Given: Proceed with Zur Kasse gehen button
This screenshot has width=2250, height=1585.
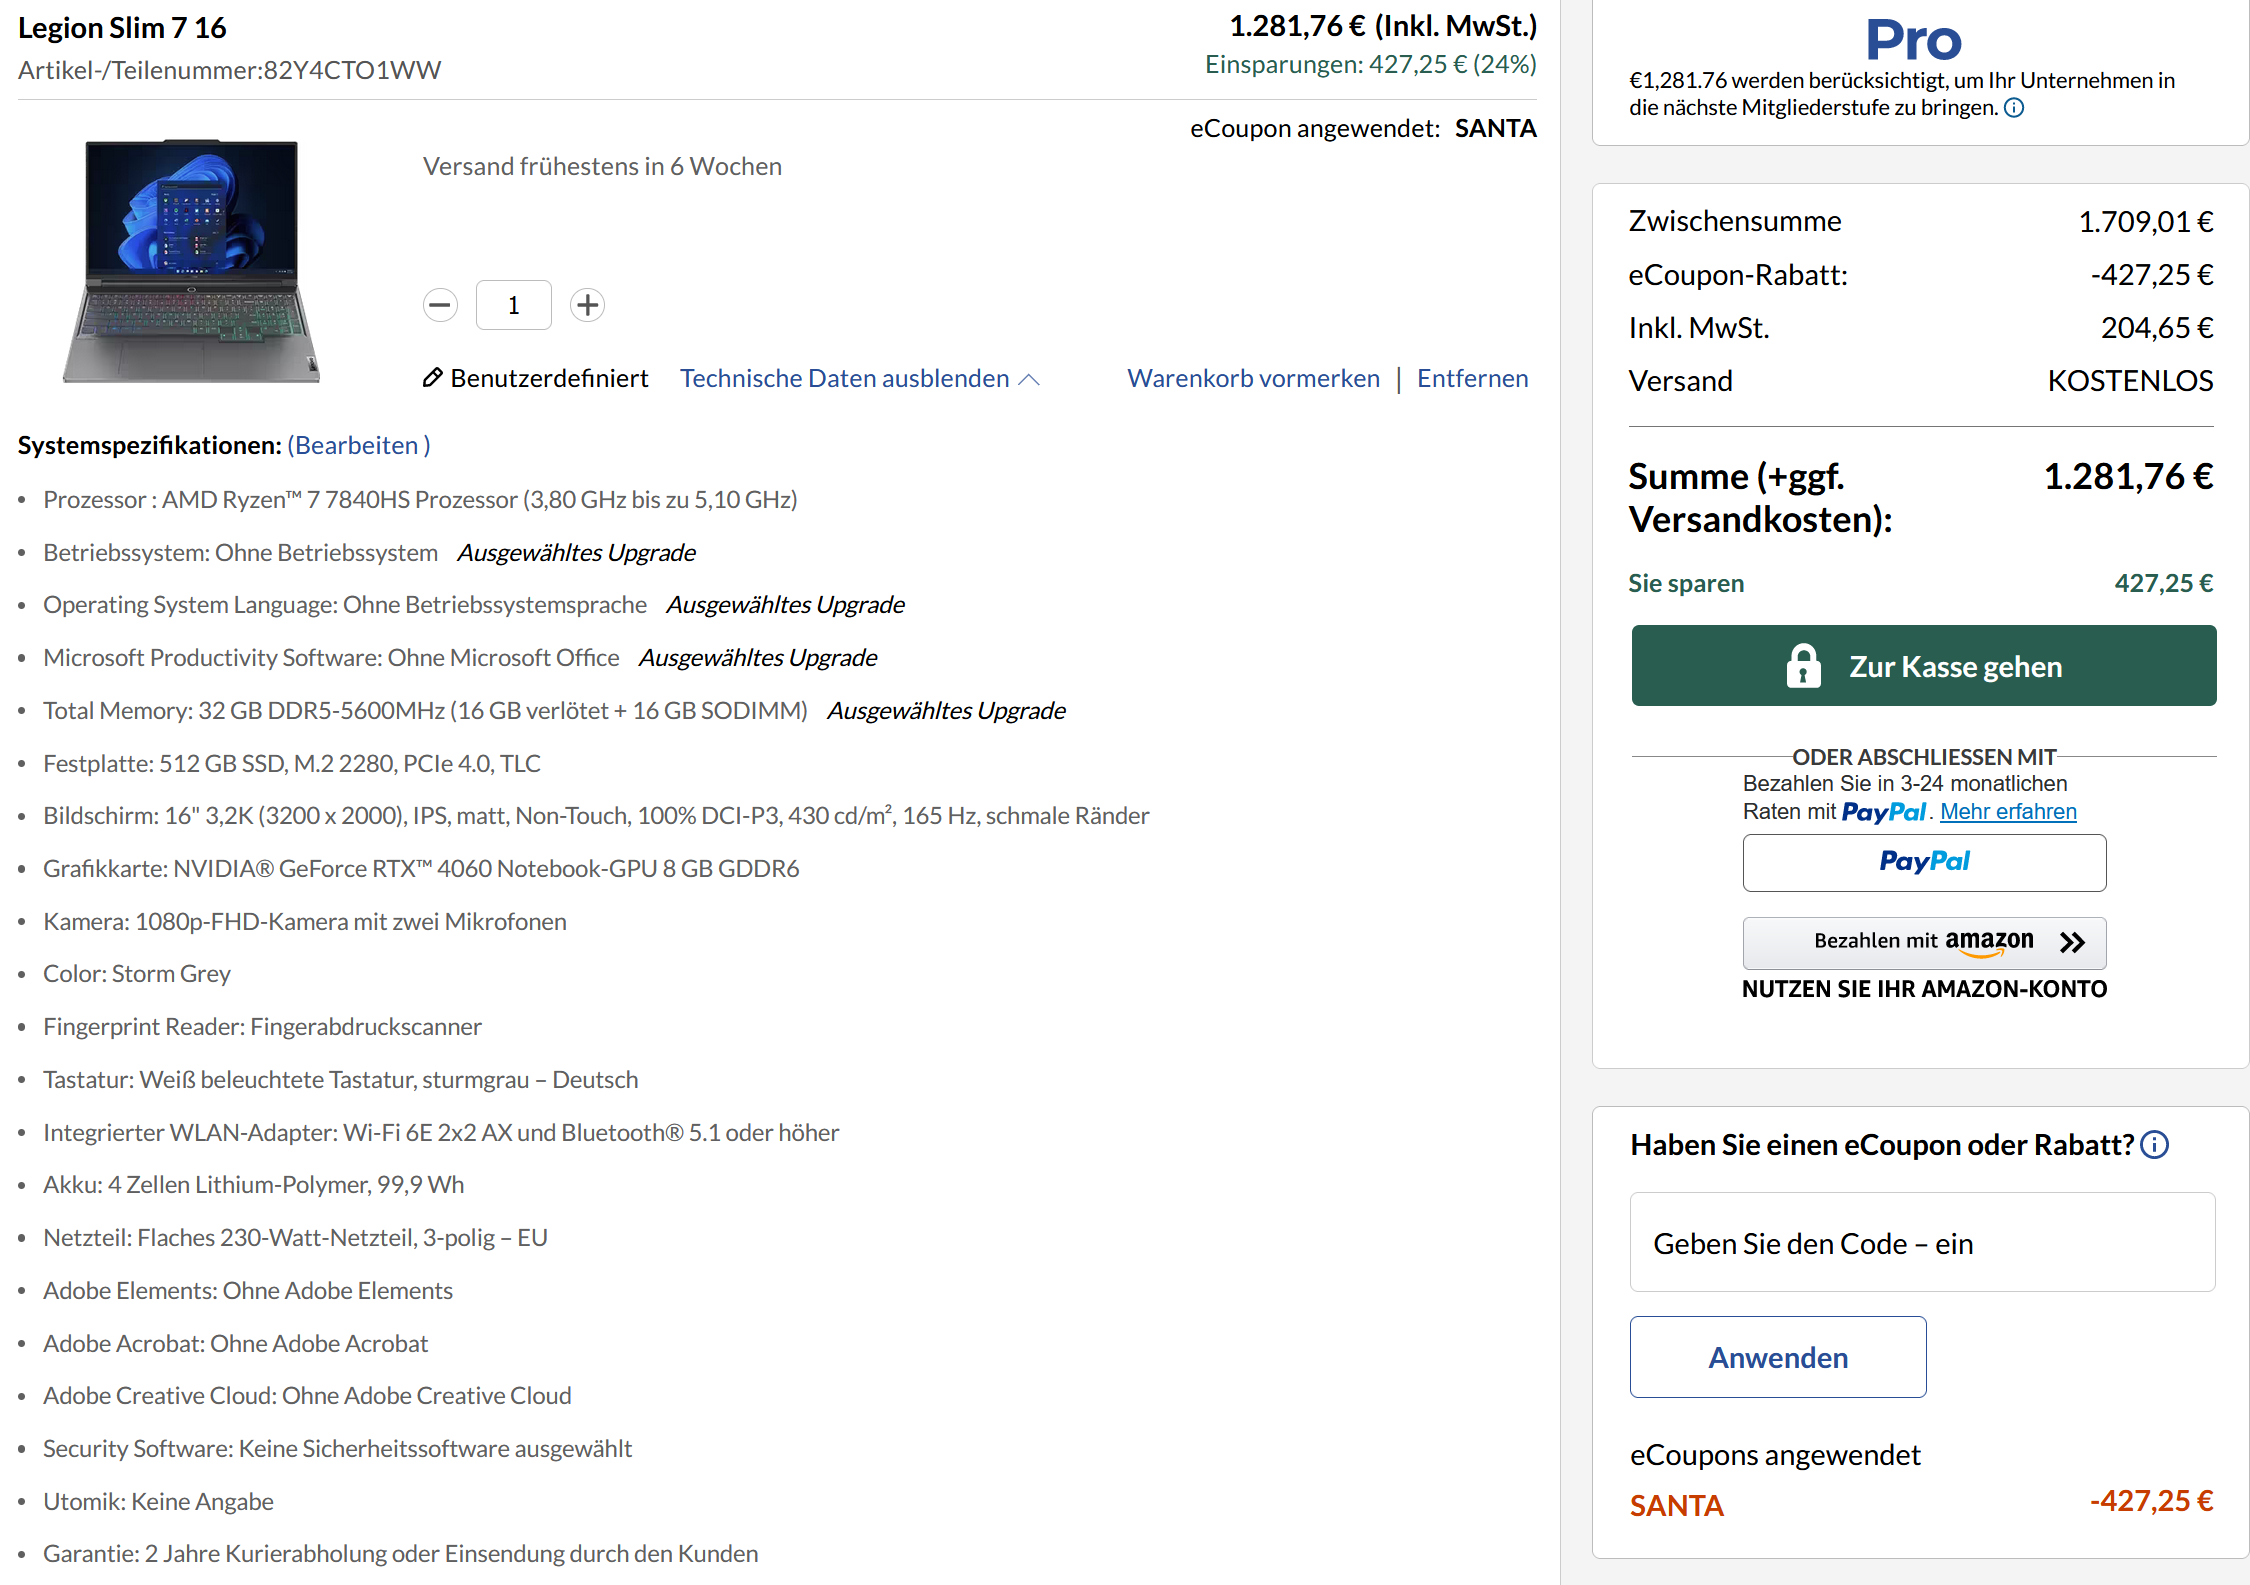Looking at the screenshot, I should (1924, 666).
